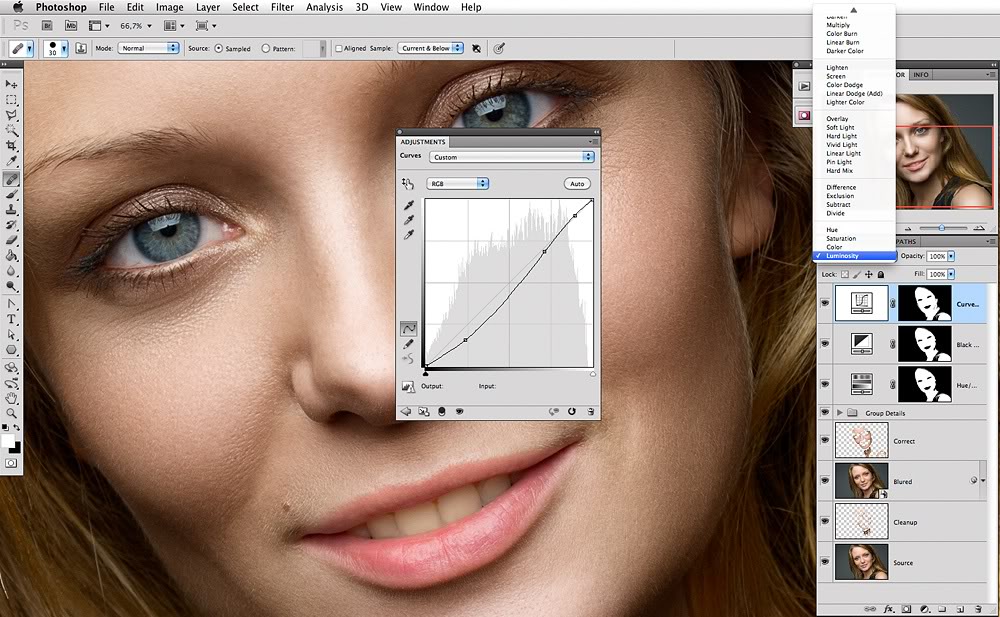Hide the Cleanup layer
Screen dimensions: 1000x617
point(825,521)
